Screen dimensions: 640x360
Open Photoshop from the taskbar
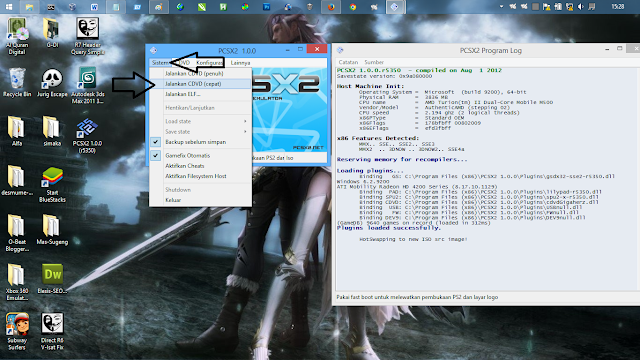pos(266,7)
